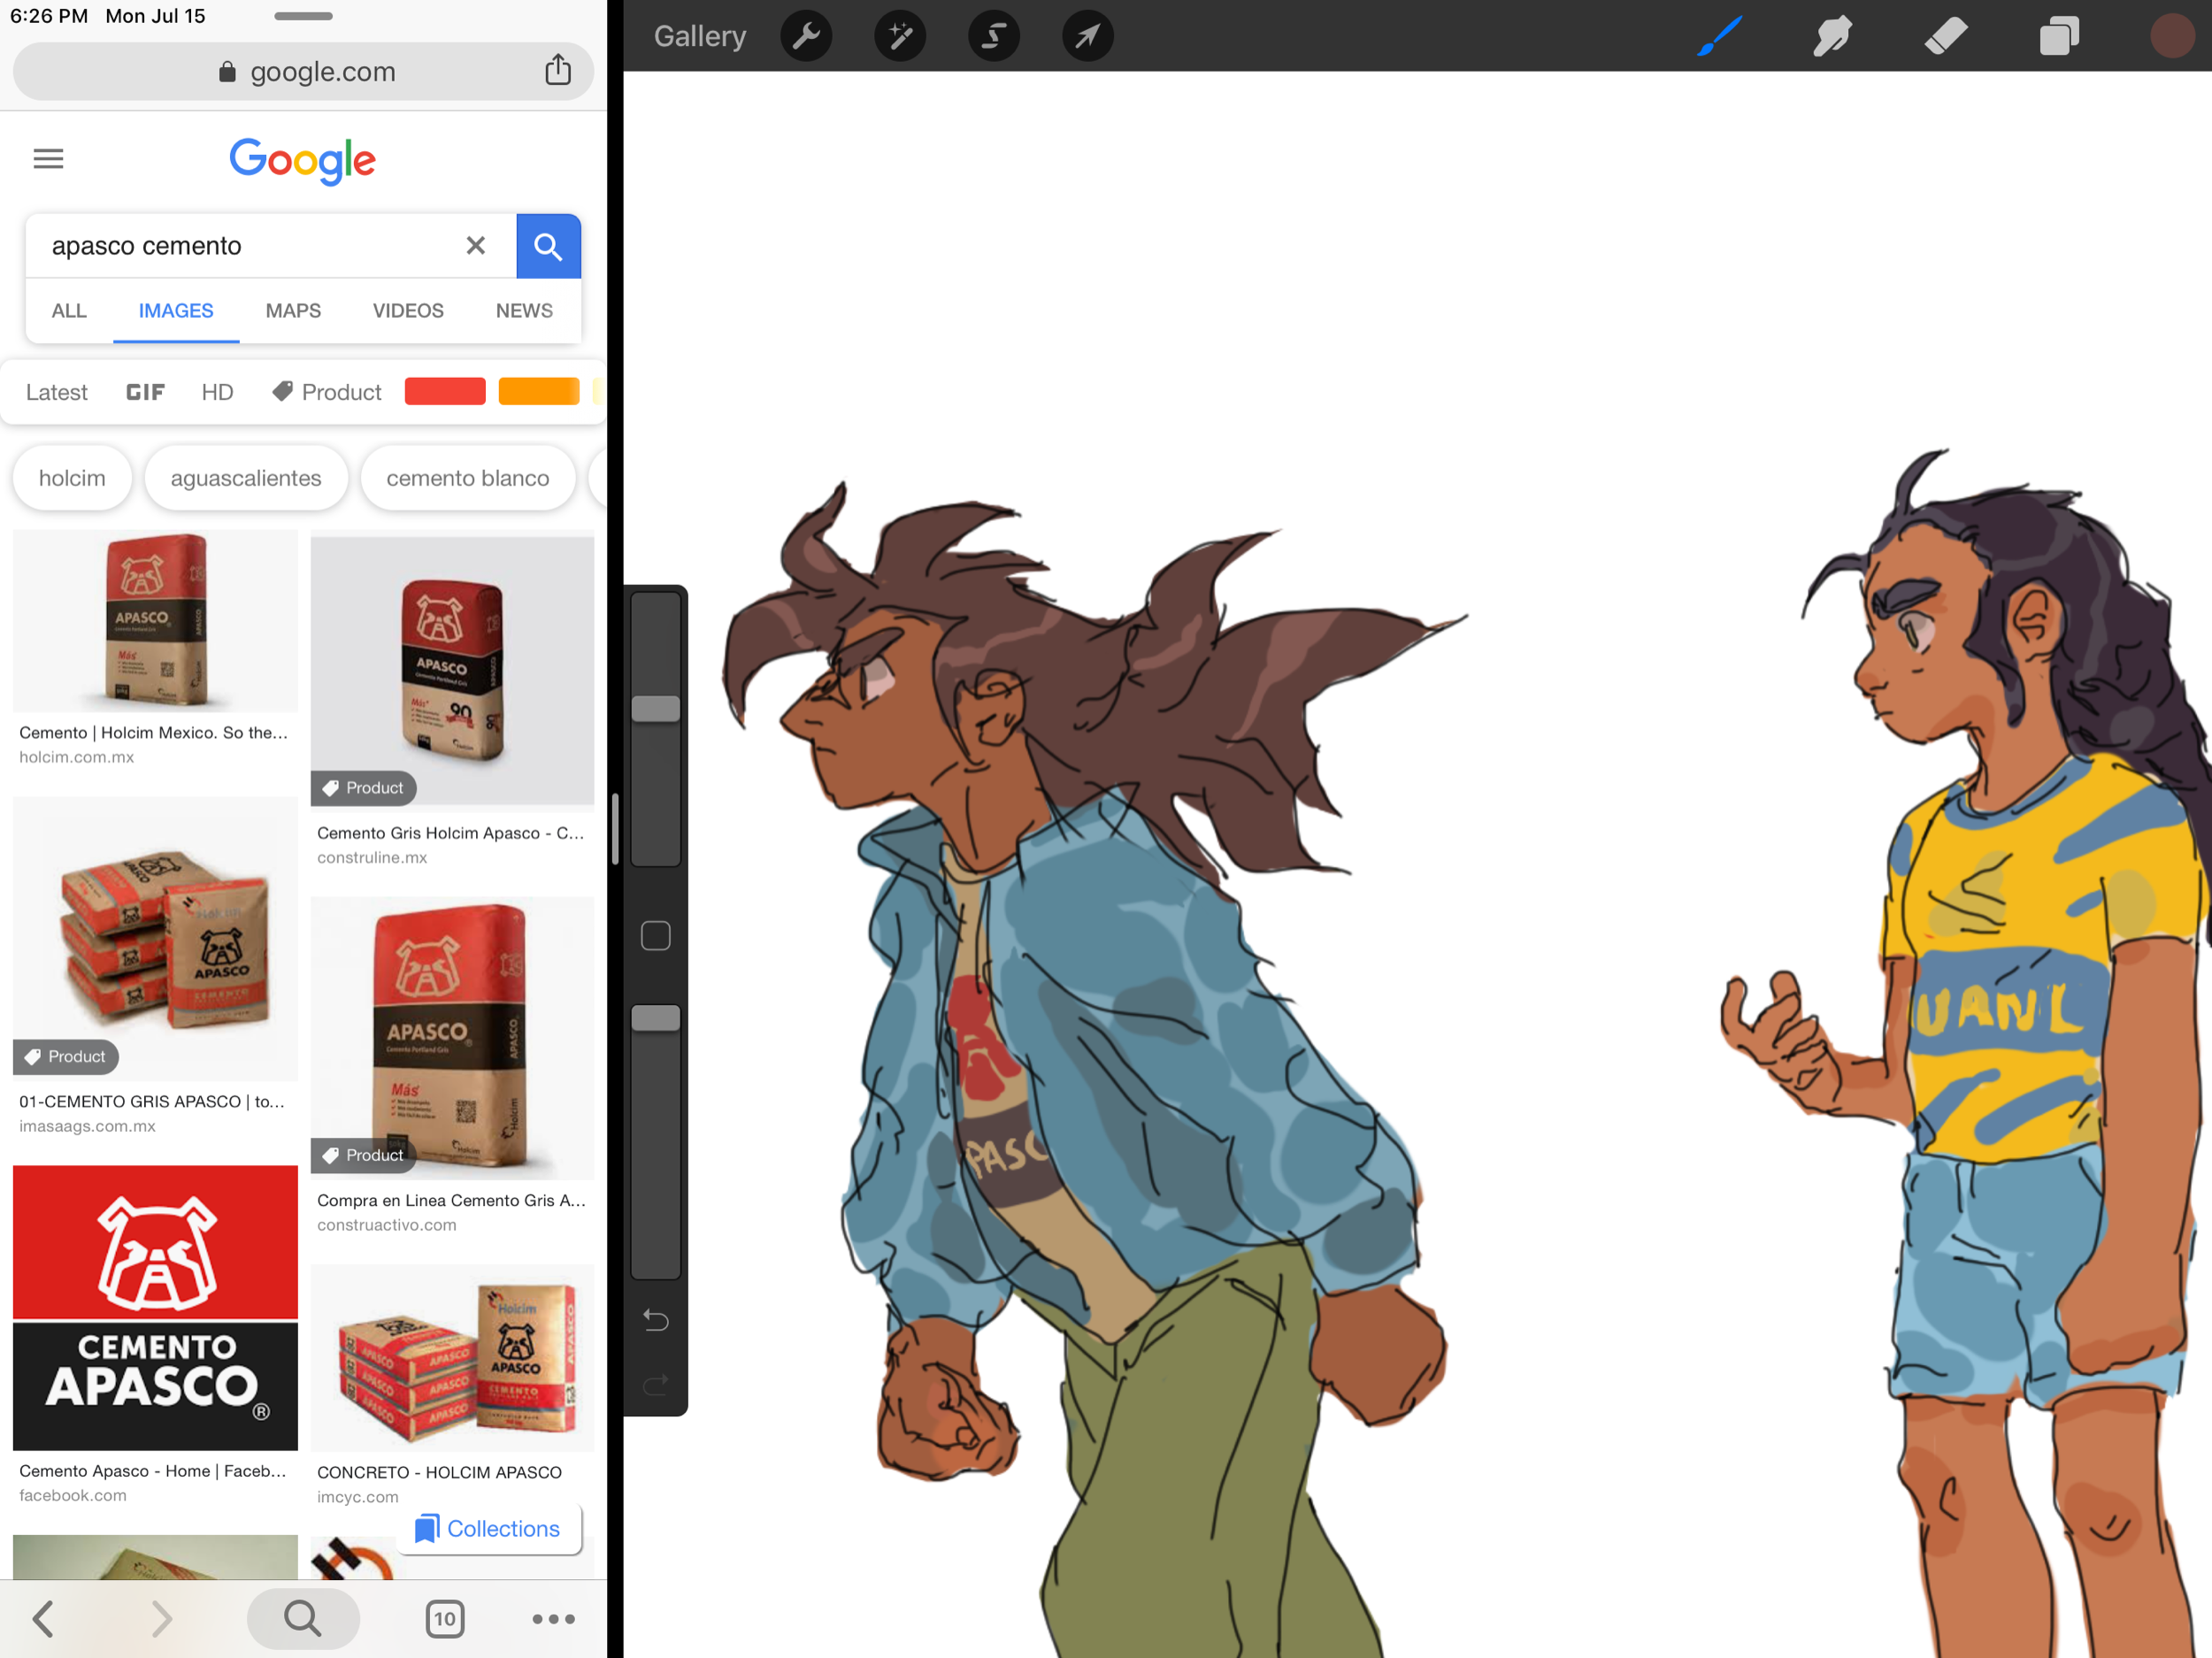The width and height of the screenshot is (2212, 1658).
Task: Undo last stroke with sidebar arrow
Action: point(656,1320)
